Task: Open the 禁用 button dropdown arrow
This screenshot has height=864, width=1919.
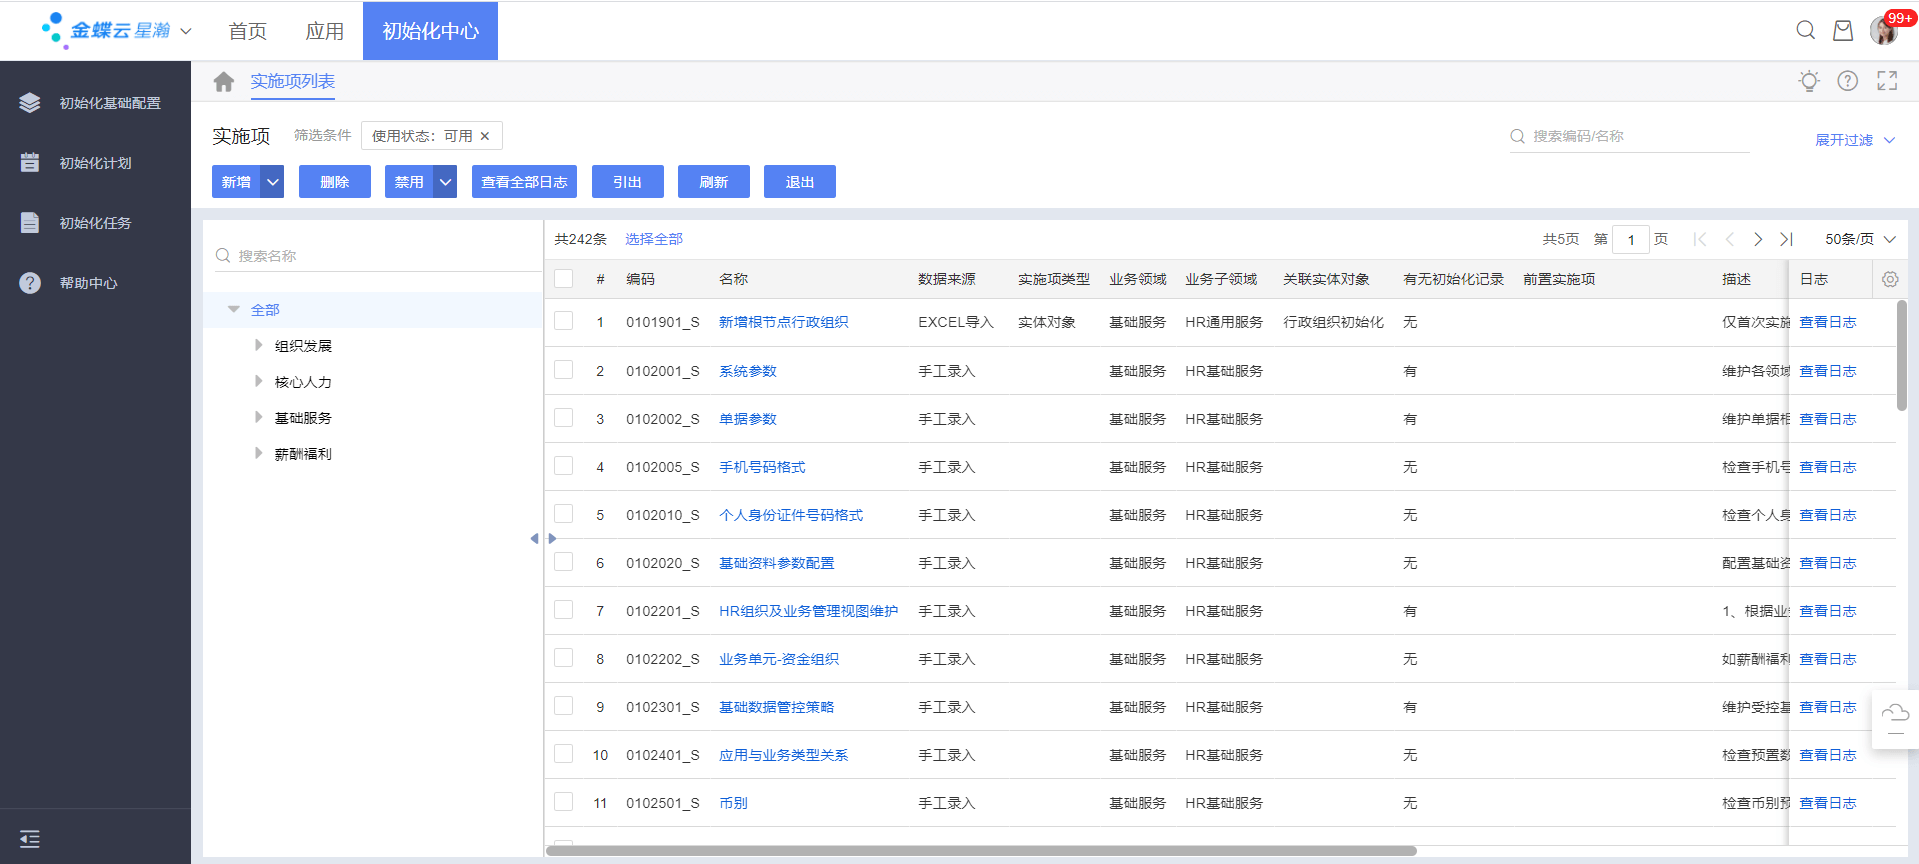Action: (445, 182)
